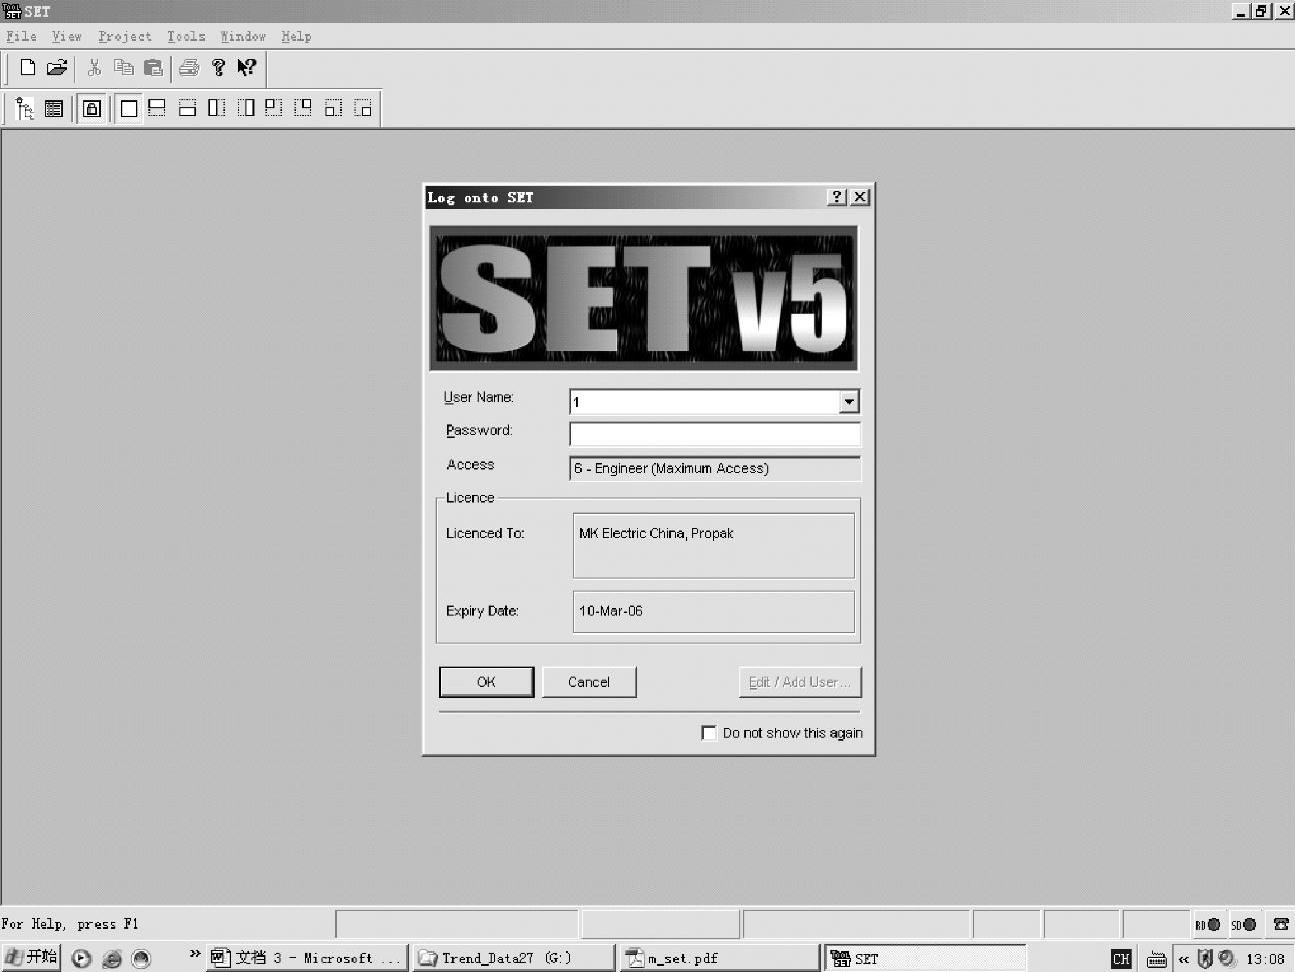Screen dimensions: 1295x972
Task: Click the SD status indicator
Action: click(x=1243, y=925)
